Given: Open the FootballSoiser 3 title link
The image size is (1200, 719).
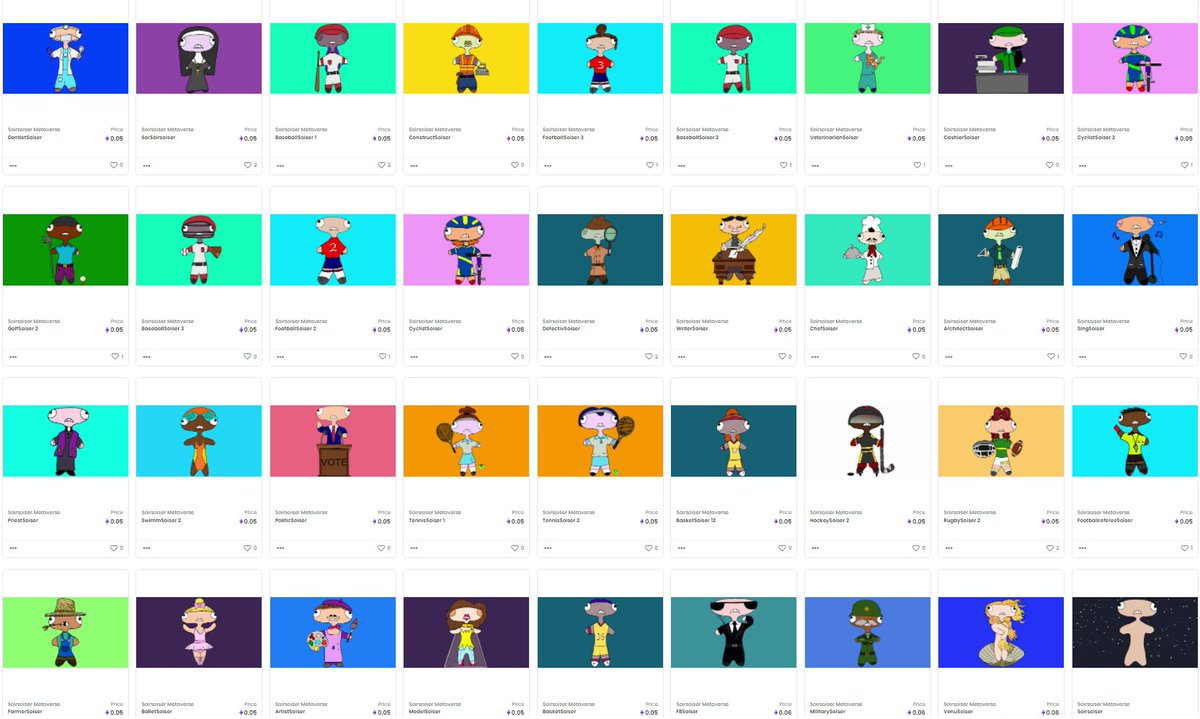Looking at the screenshot, I should [563, 138].
